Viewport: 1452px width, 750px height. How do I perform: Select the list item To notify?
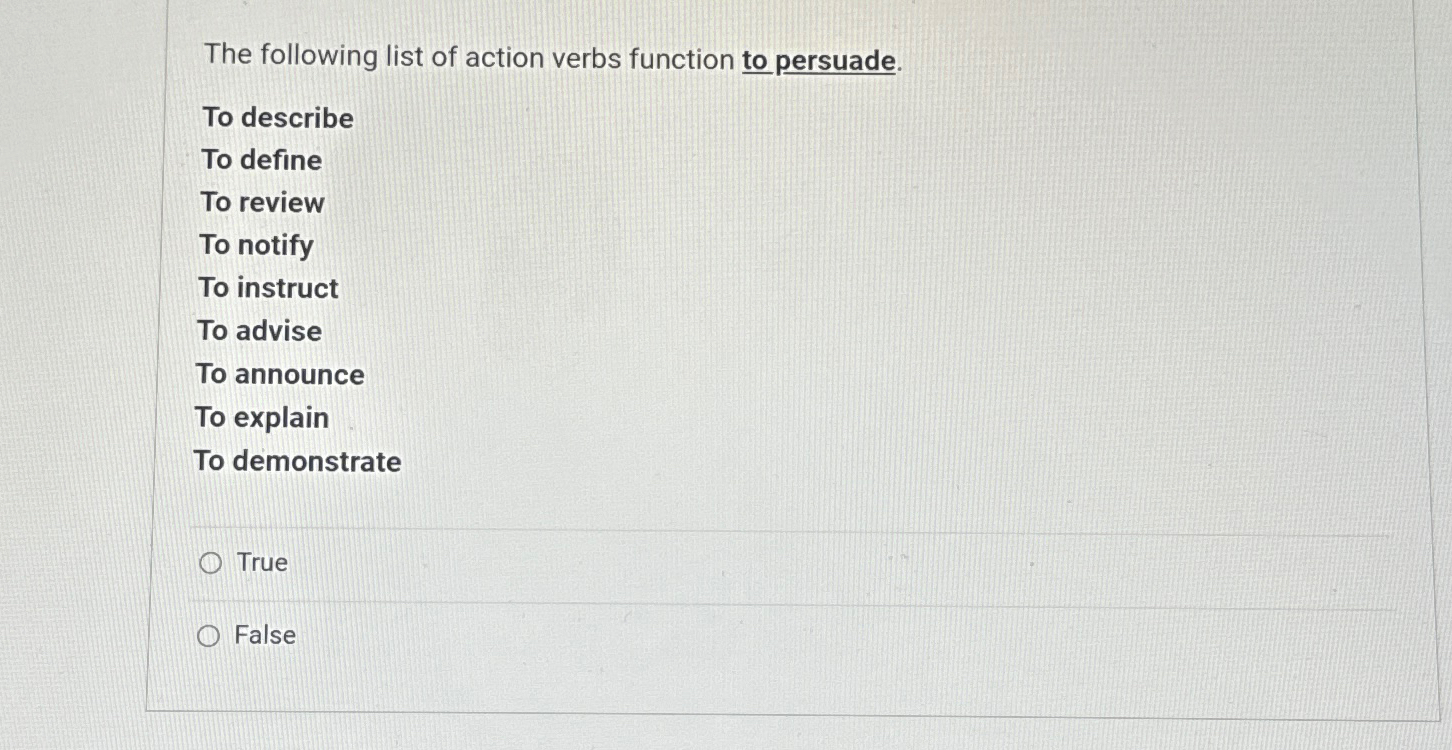point(256,246)
